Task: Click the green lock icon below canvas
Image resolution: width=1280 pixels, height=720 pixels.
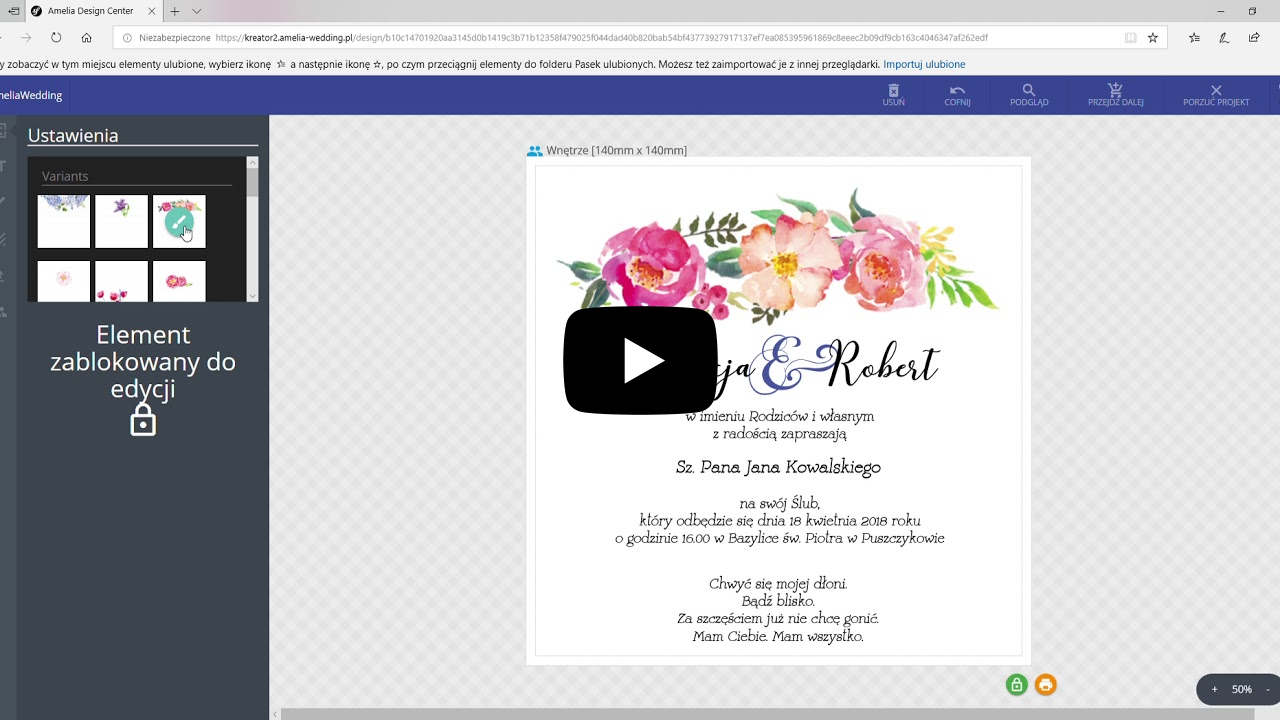Action: tap(1017, 685)
